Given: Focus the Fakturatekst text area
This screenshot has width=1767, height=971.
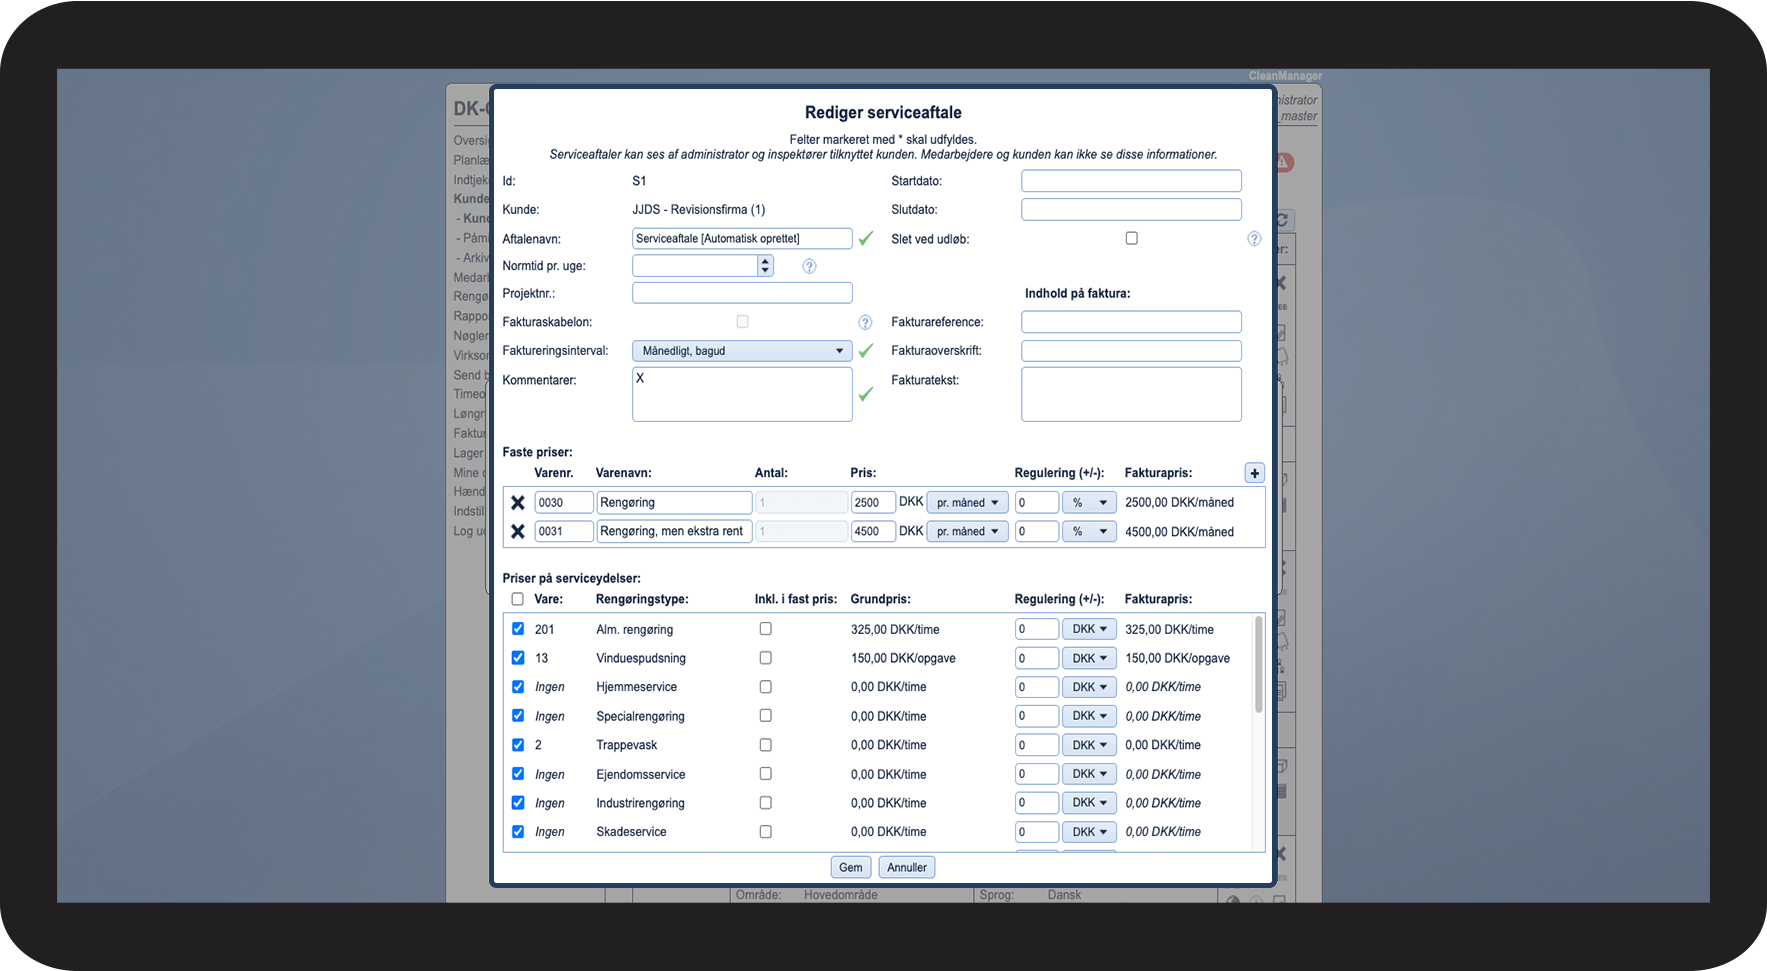Looking at the screenshot, I should tap(1130, 394).
